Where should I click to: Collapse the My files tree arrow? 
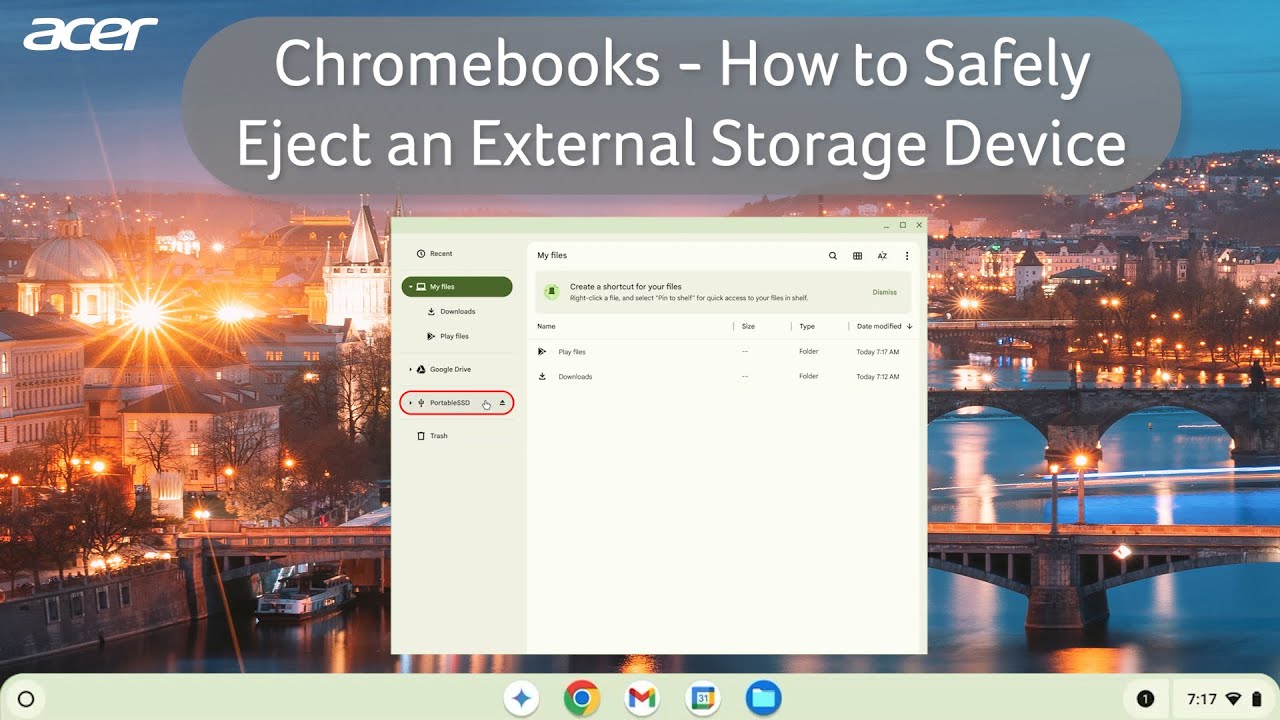tap(410, 287)
